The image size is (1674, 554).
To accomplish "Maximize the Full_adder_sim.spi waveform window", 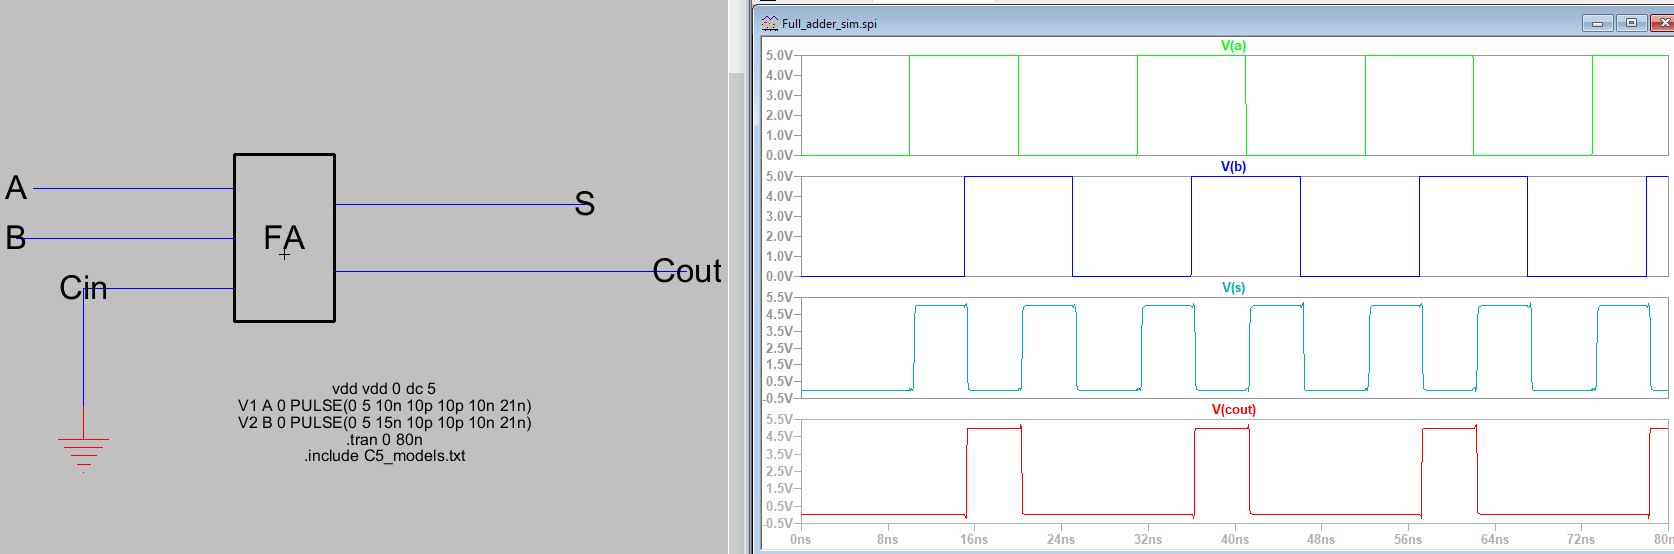I will (x=1631, y=23).
